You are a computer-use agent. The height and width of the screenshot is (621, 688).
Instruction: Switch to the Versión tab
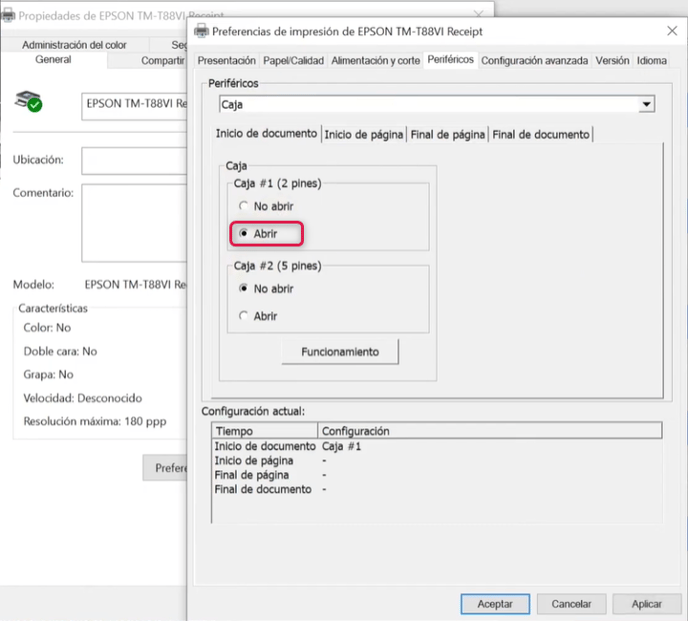coord(612,61)
